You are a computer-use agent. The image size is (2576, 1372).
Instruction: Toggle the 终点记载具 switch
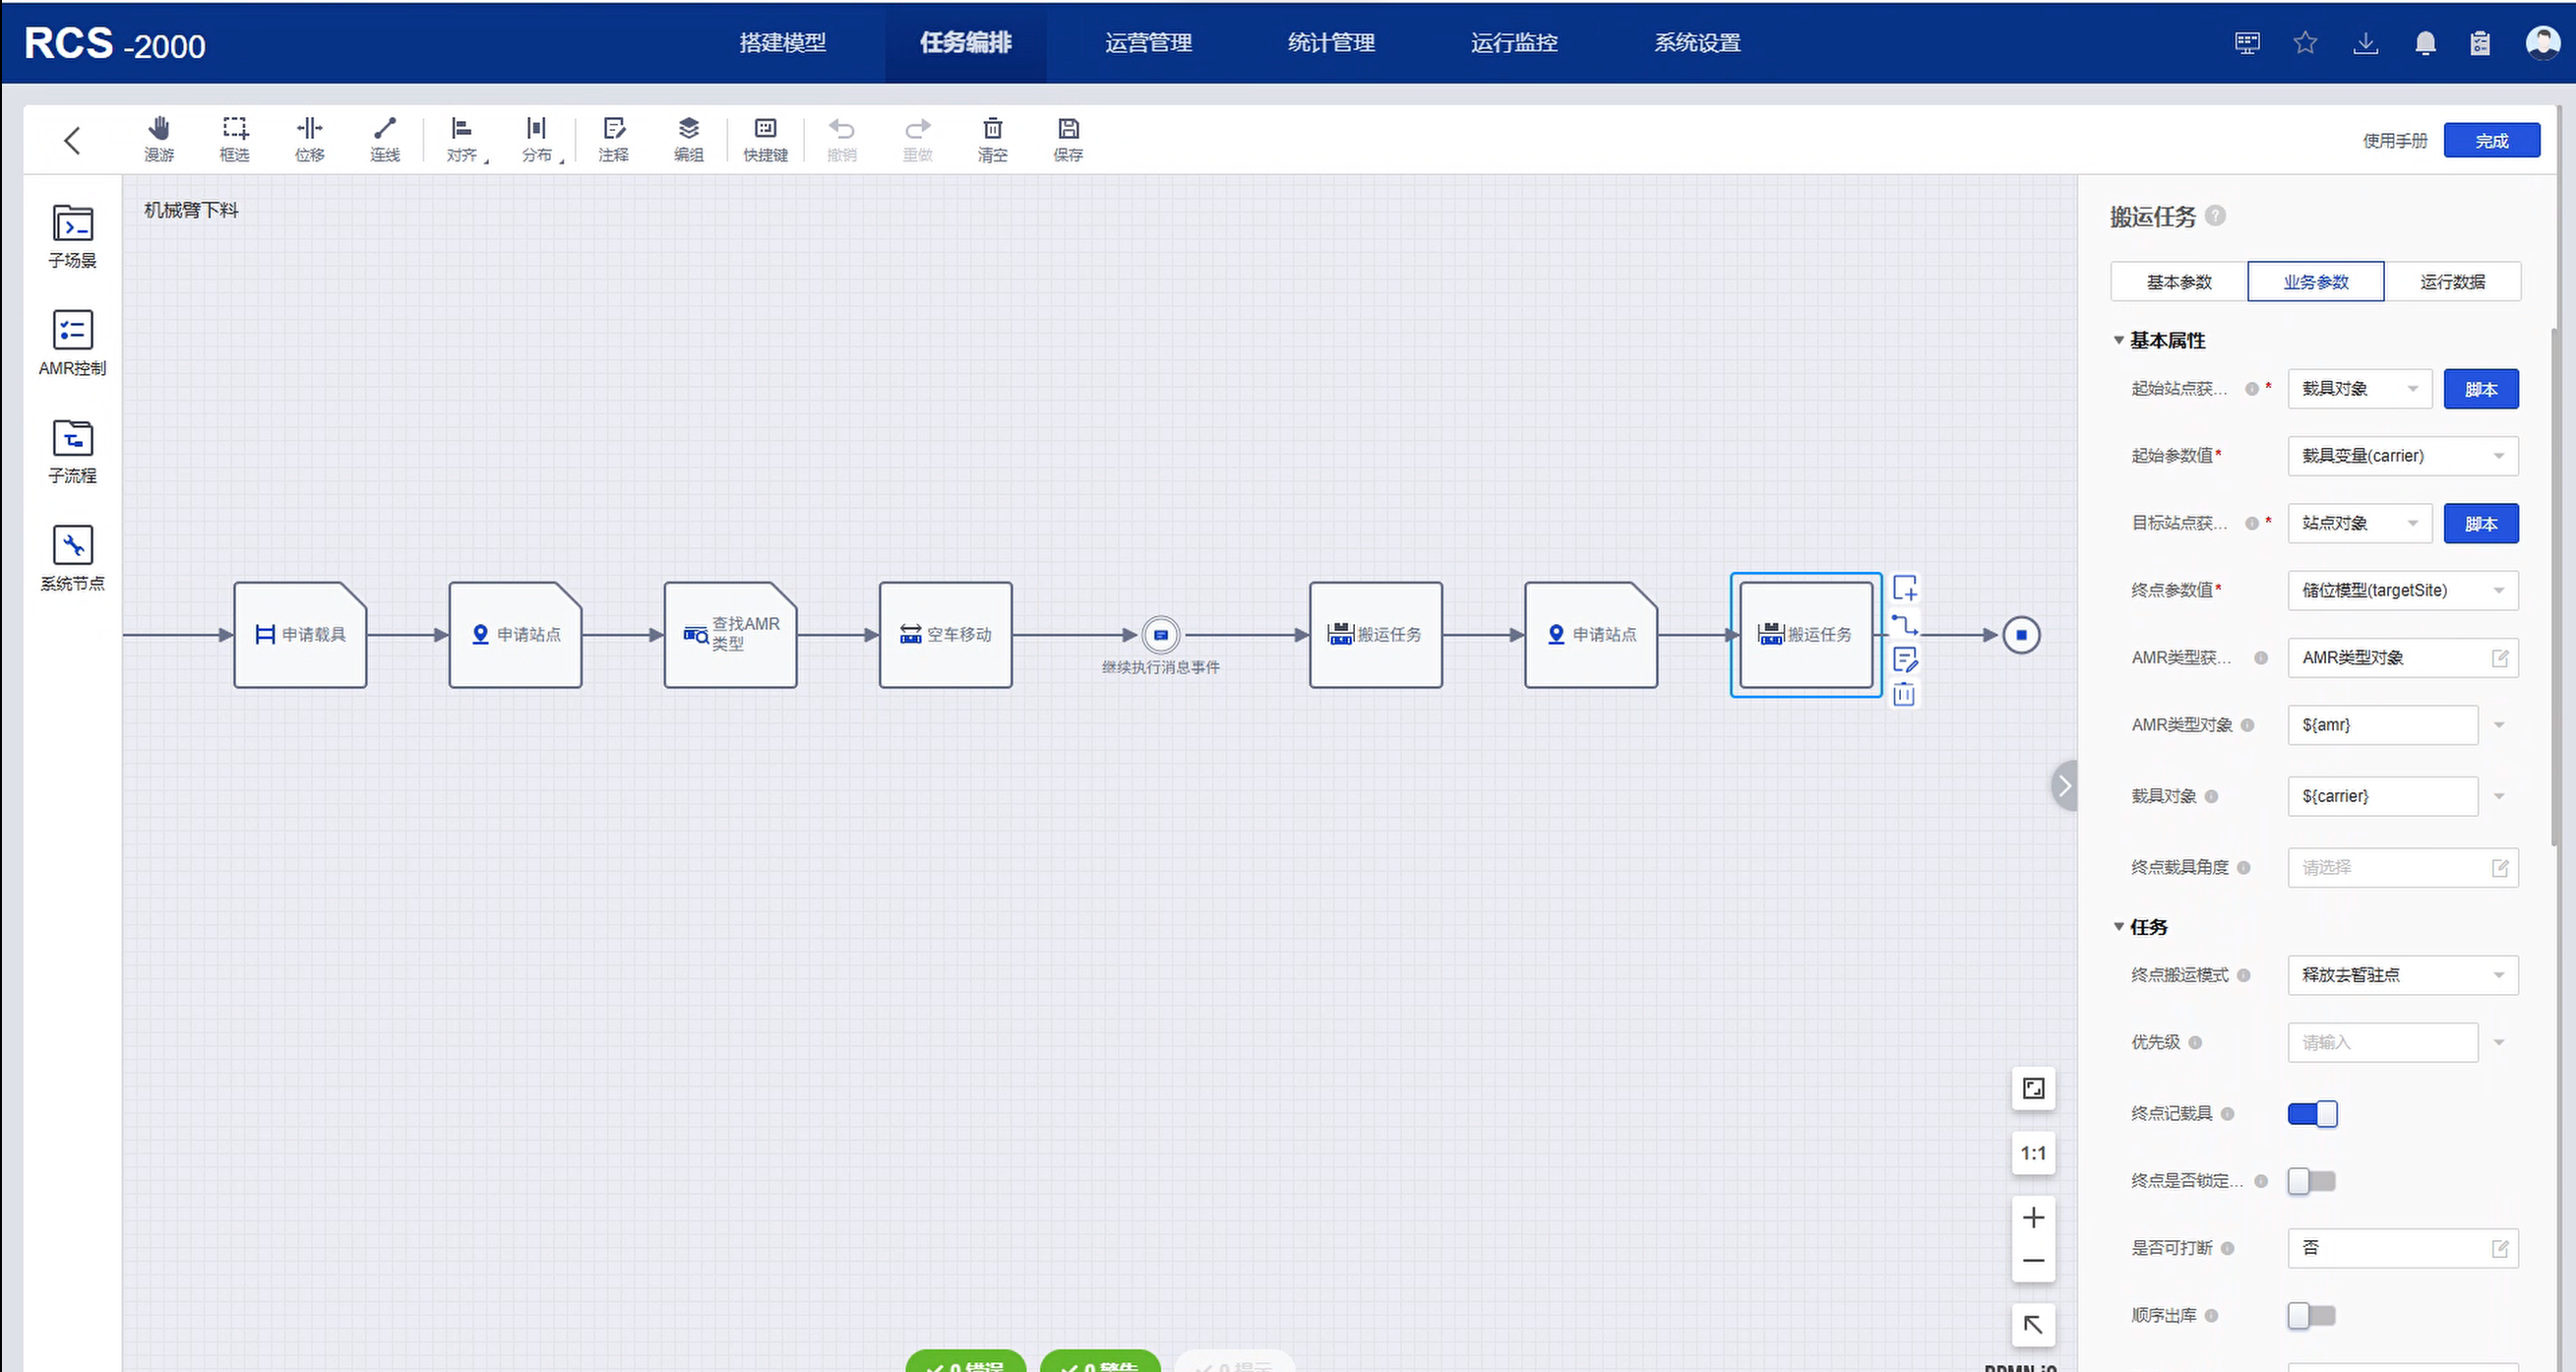click(2313, 1114)
